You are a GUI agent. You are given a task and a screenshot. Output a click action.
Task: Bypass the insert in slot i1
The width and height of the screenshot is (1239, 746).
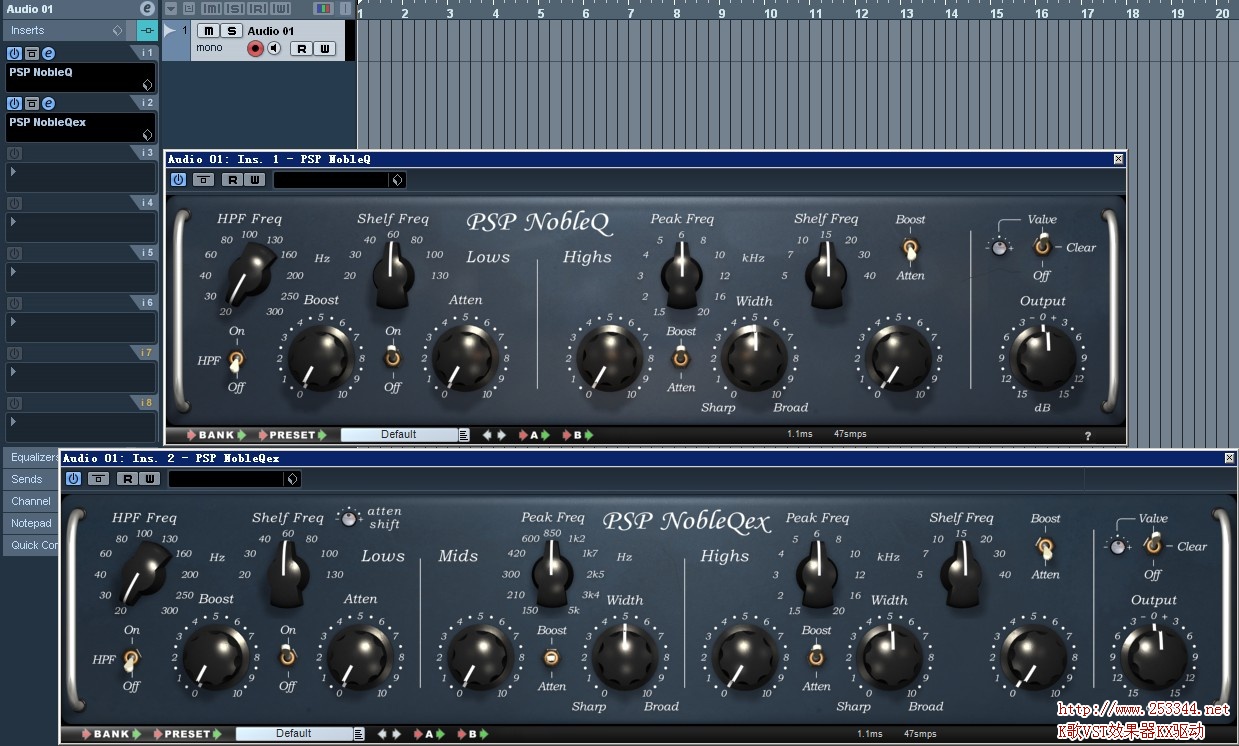pos(31,53)
